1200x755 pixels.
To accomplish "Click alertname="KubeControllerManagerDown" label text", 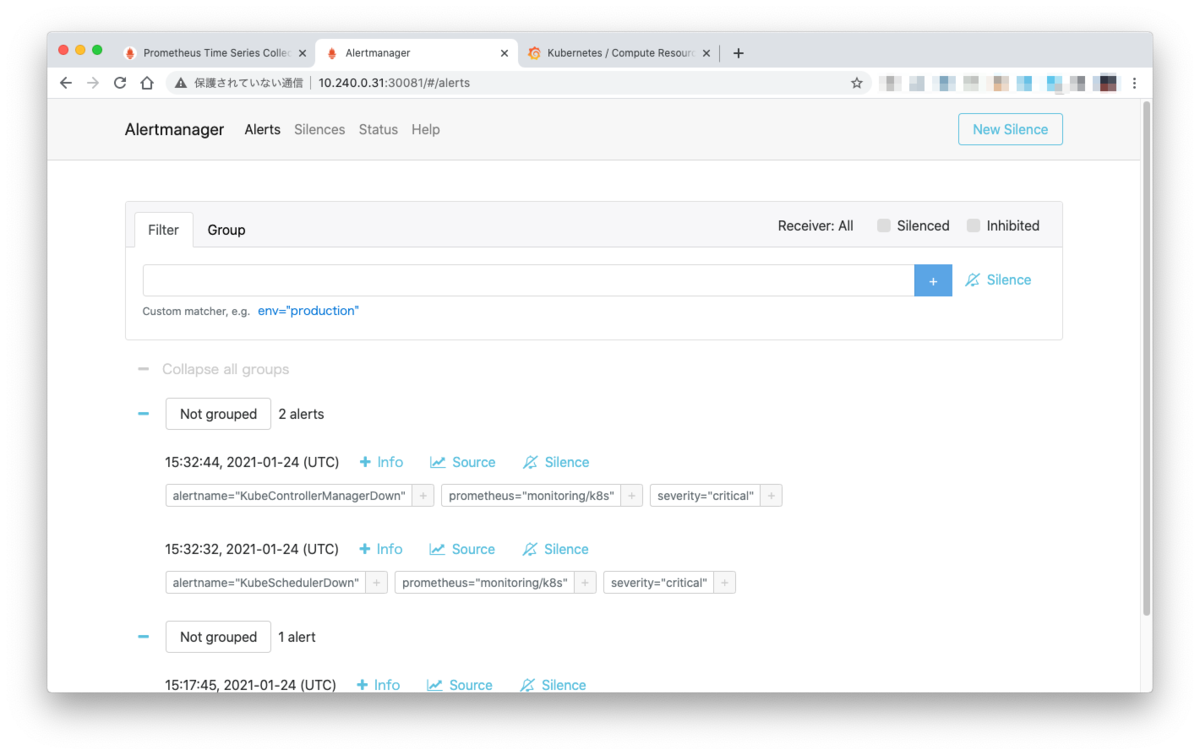I will tap(289, 496).
